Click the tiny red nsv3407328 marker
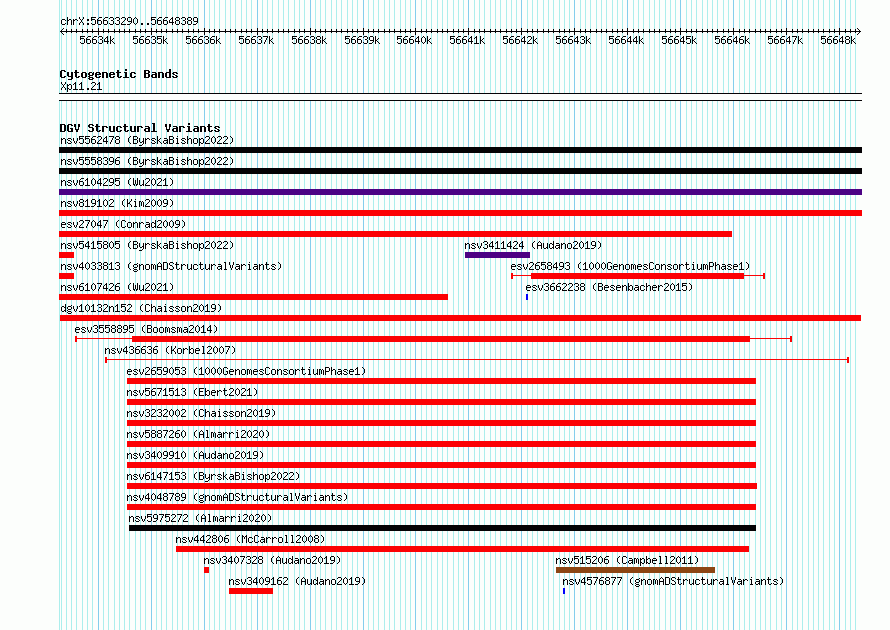Viewport: 890px width, 630px height. [207, 570]
